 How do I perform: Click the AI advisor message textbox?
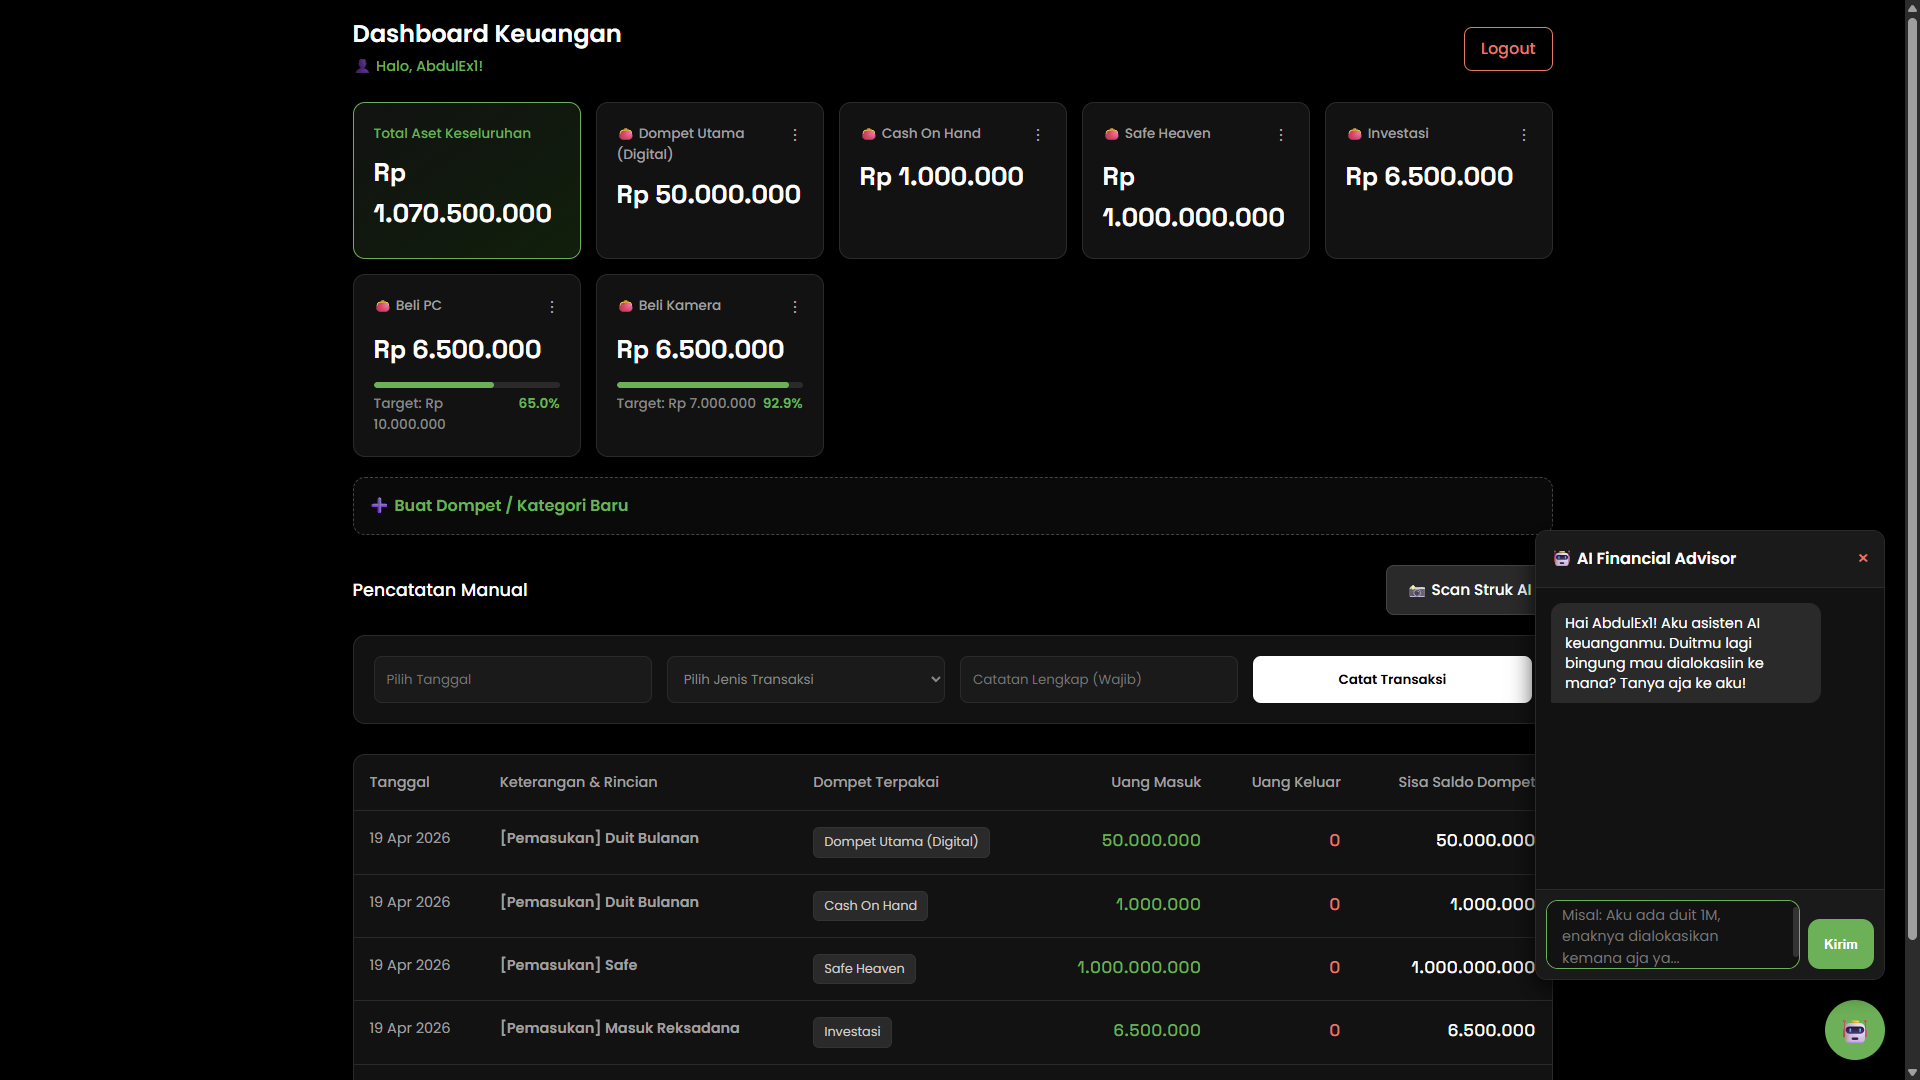[x=1671, y=936]
